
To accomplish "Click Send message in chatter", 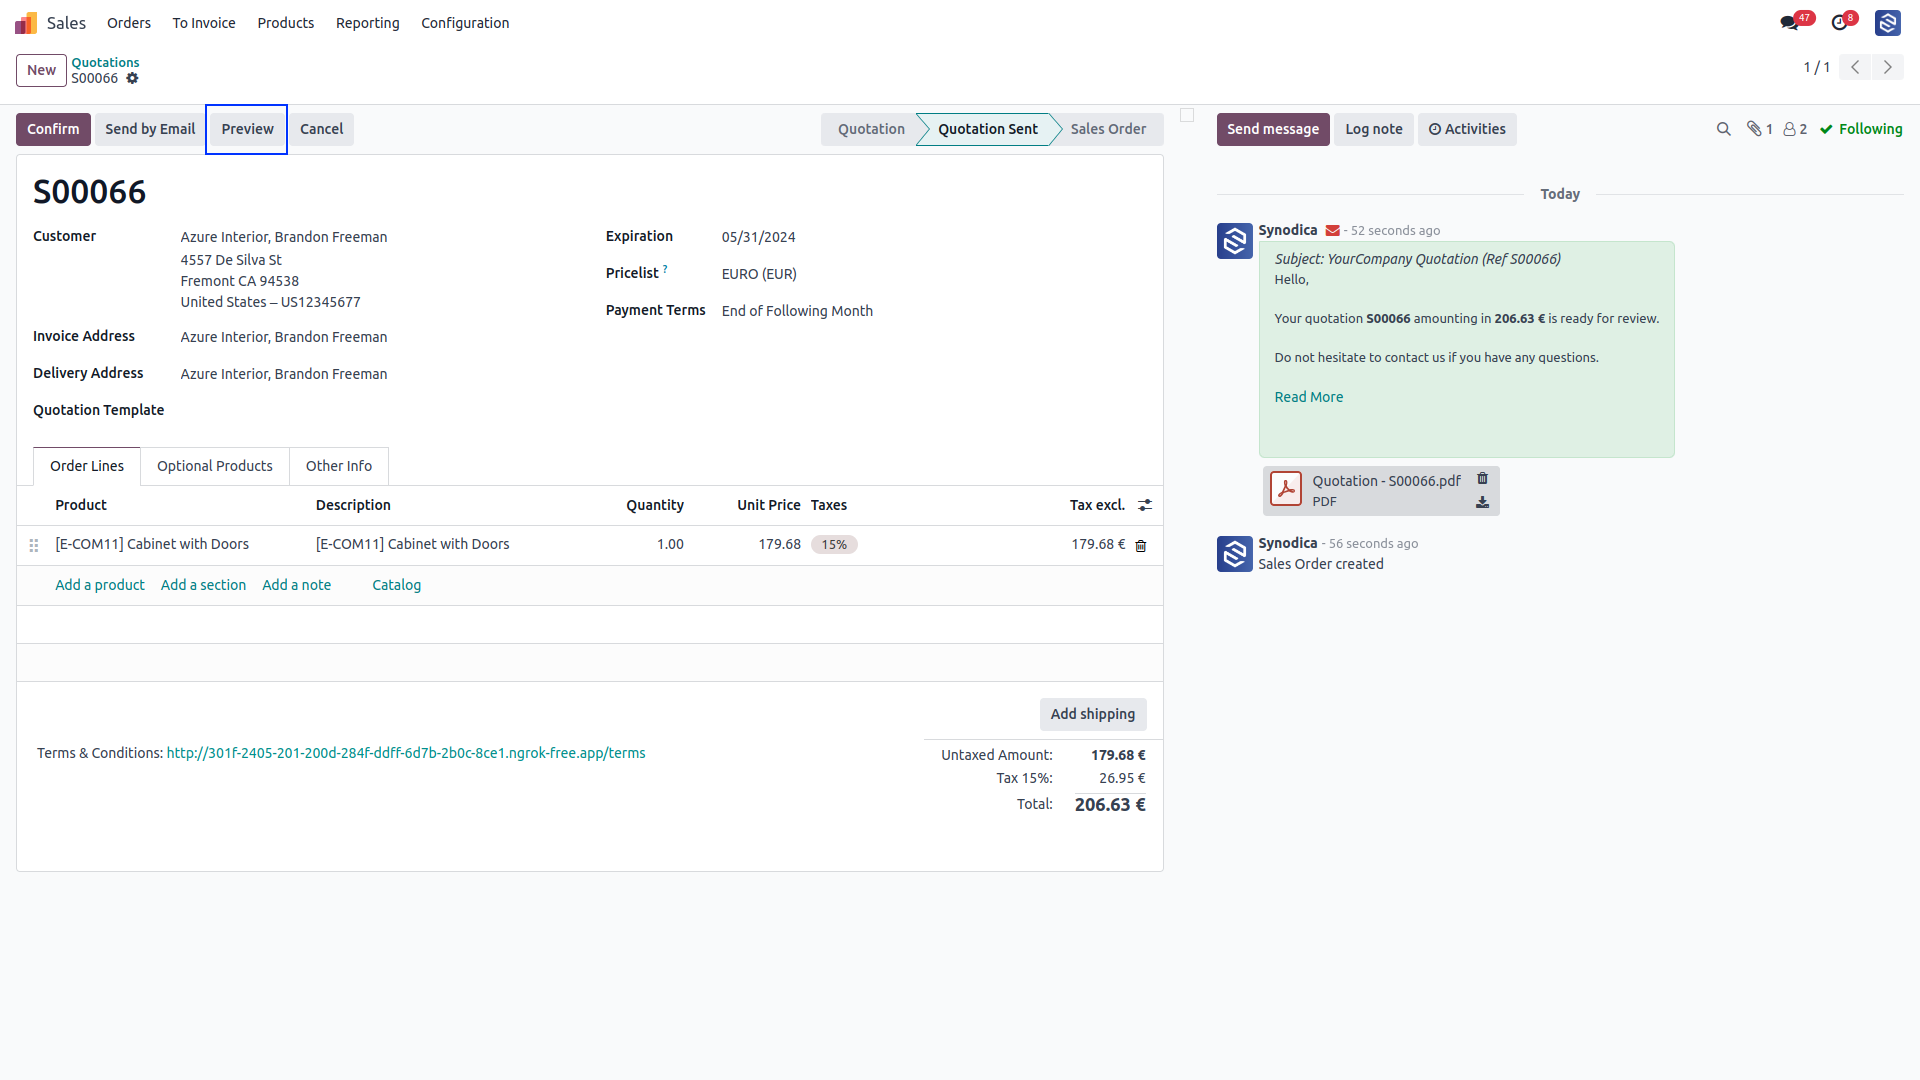I will pos(1273,129).
